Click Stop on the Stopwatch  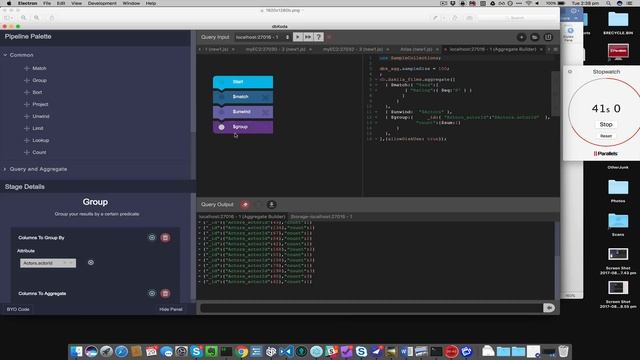[606, 124]
